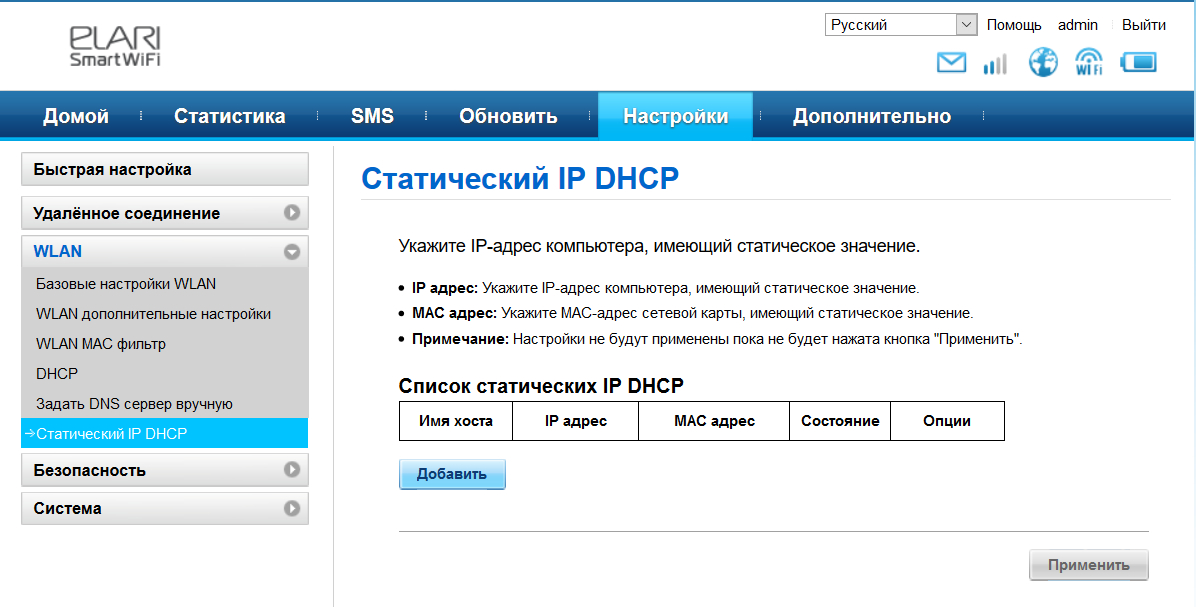
Task: Click the WiFi status icon
Action: (1088, 63)
